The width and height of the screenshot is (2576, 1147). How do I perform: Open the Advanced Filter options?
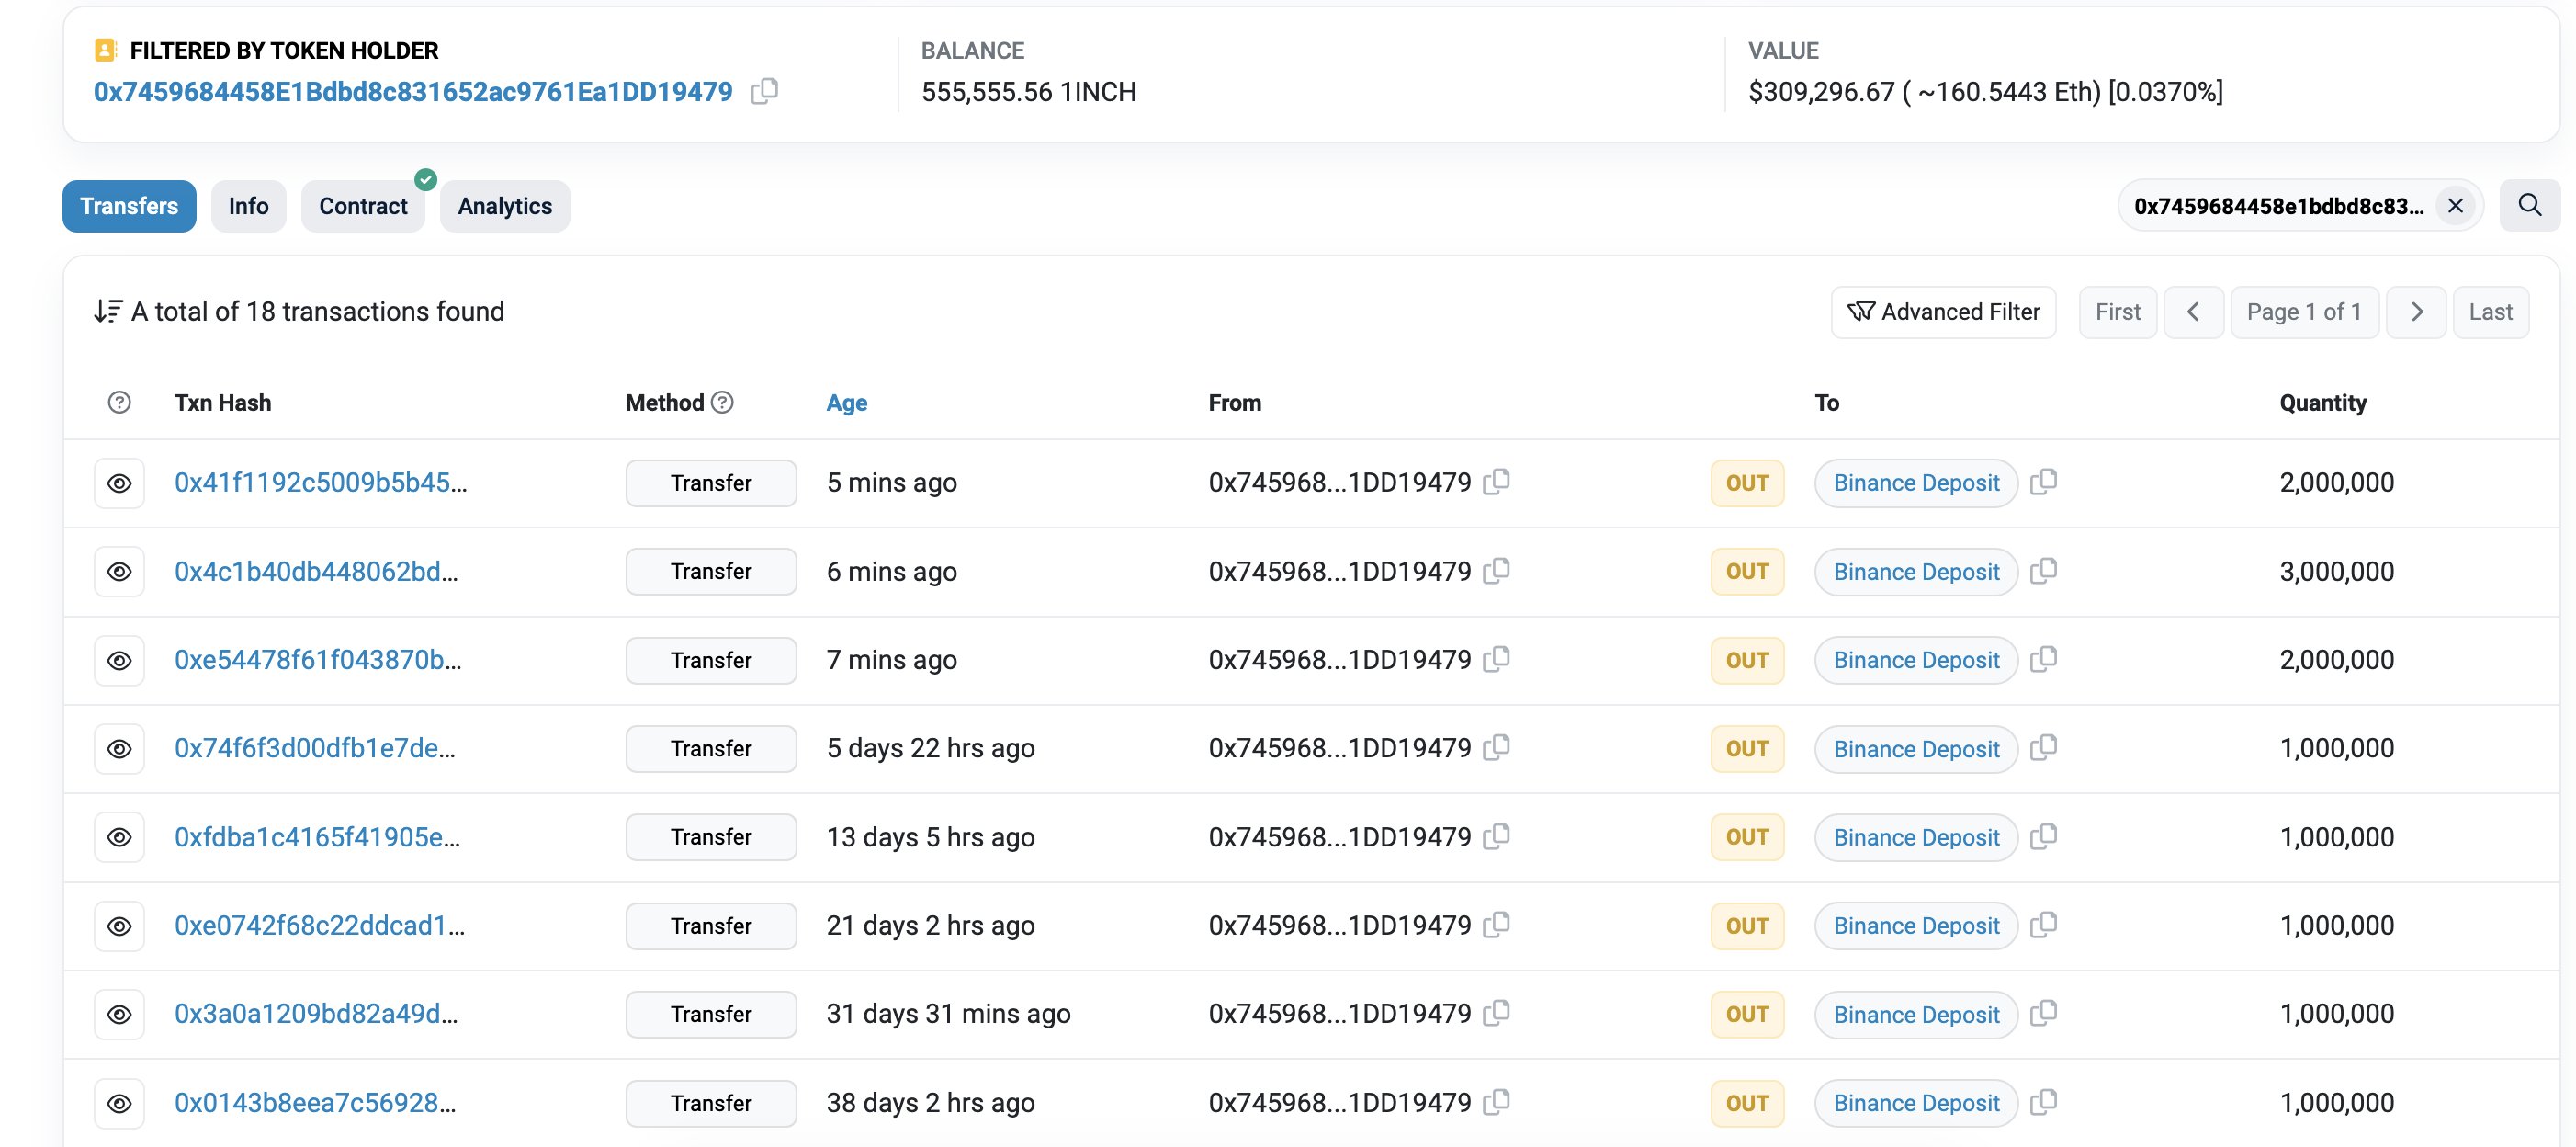(1943, 312)
